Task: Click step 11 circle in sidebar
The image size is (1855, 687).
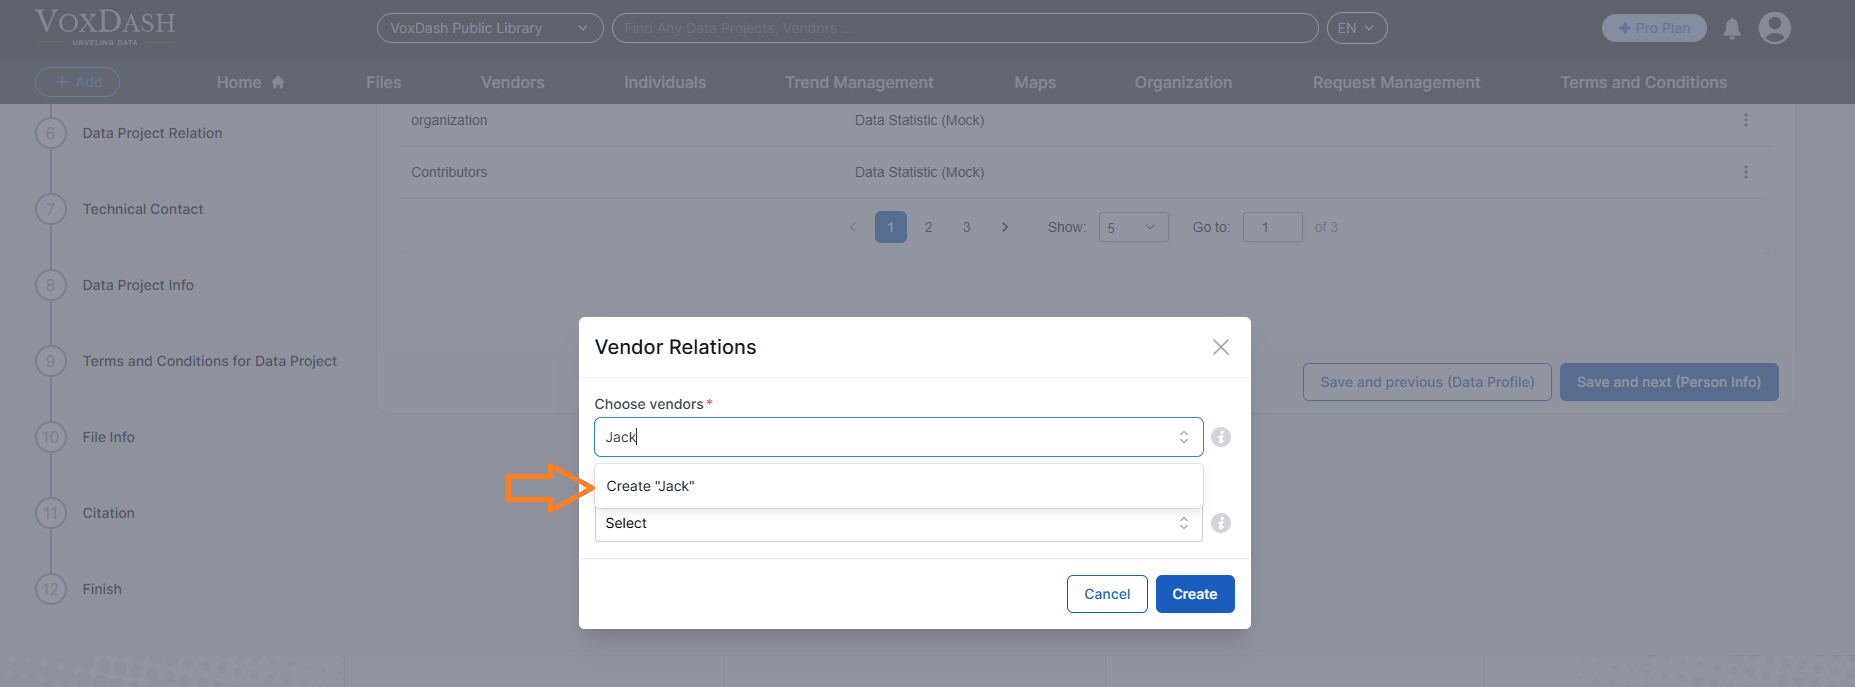Action: (51, 513)
